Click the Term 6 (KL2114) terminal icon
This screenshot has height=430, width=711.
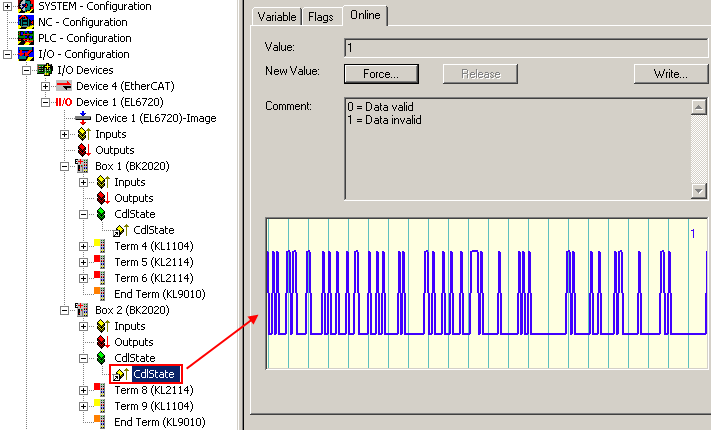(100, 278)
